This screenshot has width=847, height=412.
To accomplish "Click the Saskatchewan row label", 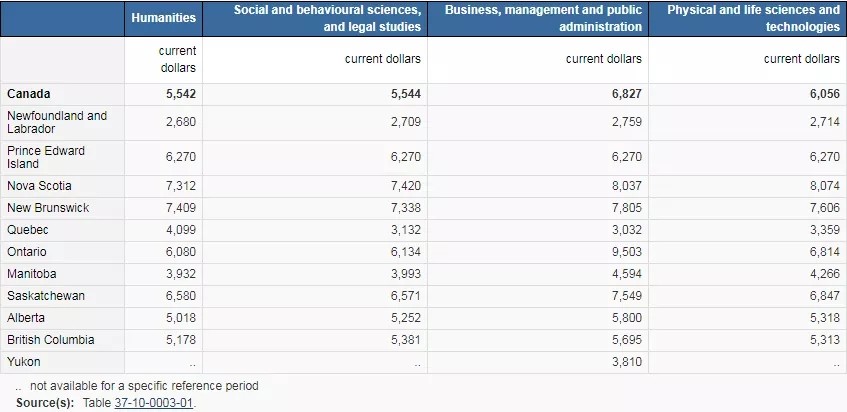I will [46, 296].
